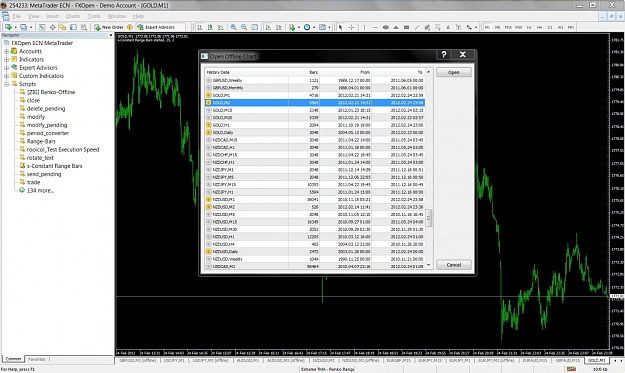Expand the Custom Indicators tree node

point(6,76)
